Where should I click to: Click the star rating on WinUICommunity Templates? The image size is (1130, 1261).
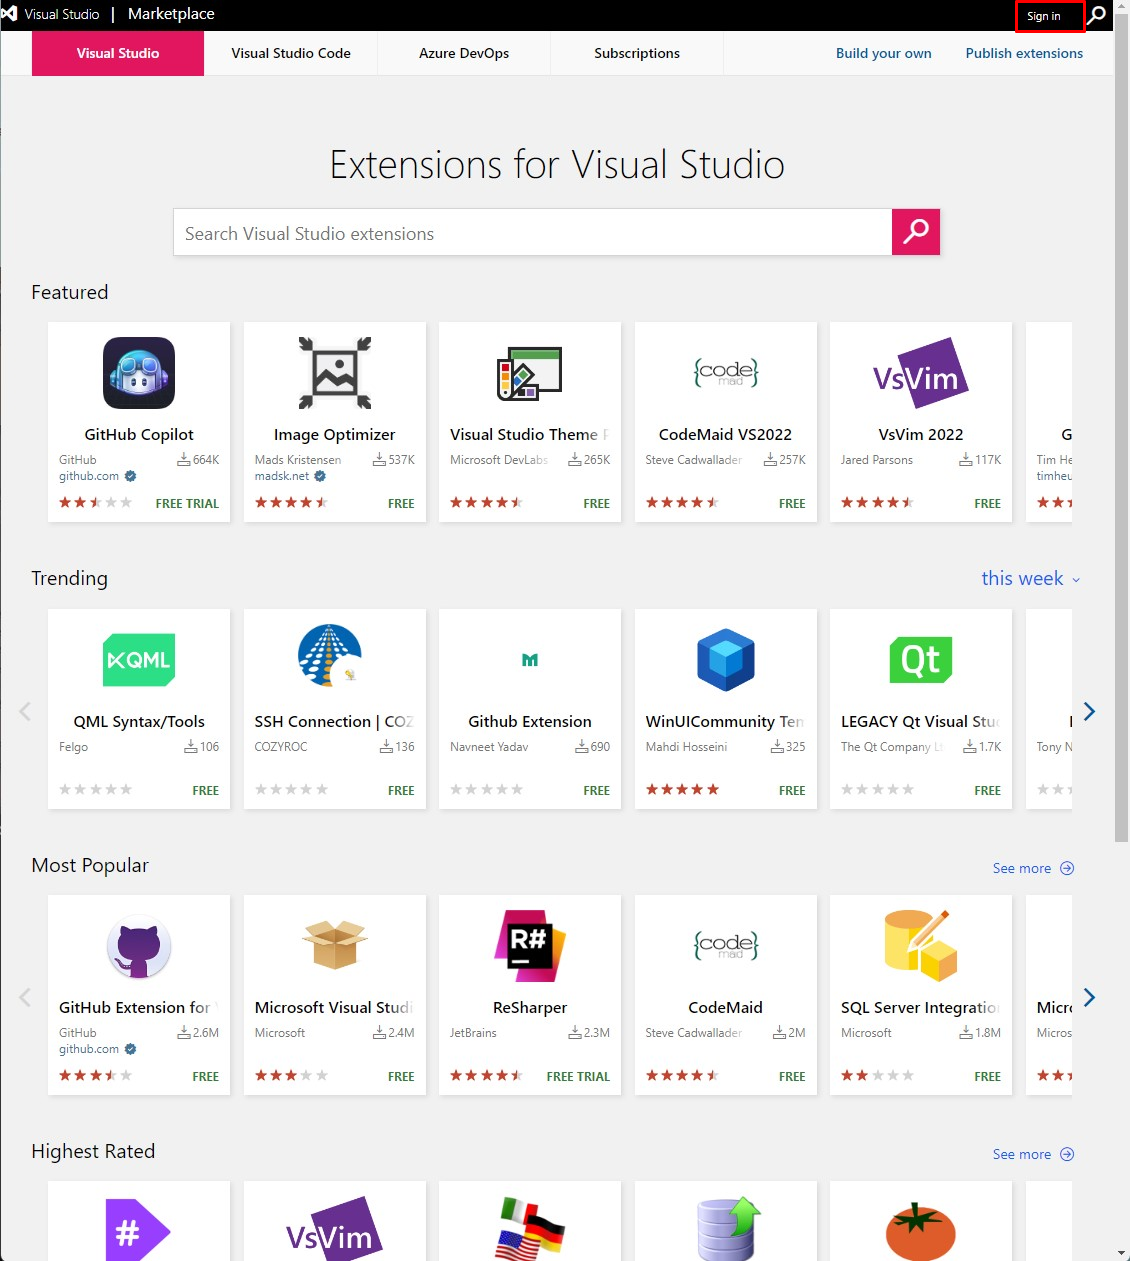[683, 789]
